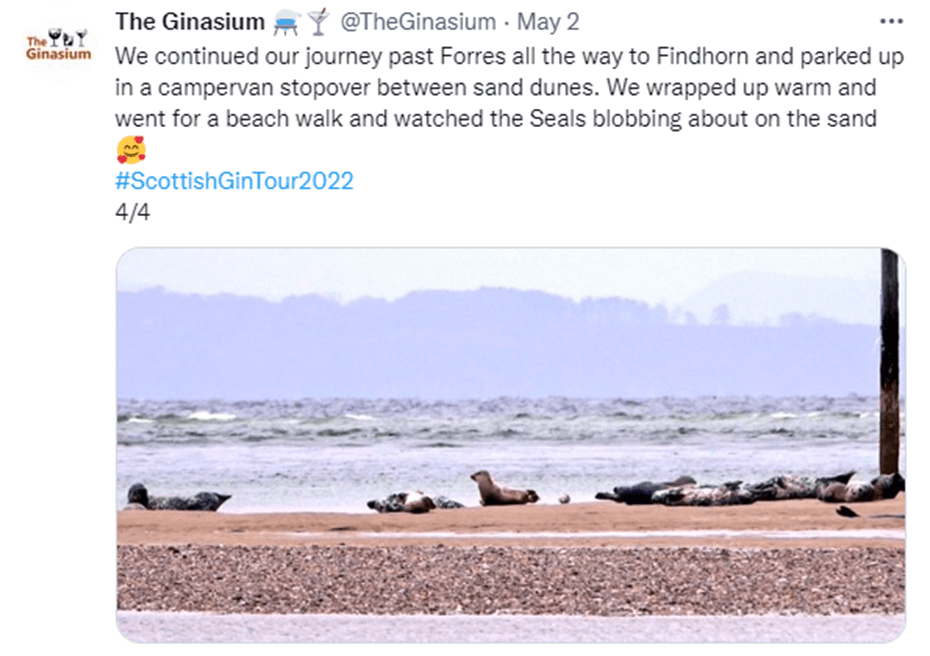
Task: Open the tweet's three-dot more menu
Action: click(890, 21)
